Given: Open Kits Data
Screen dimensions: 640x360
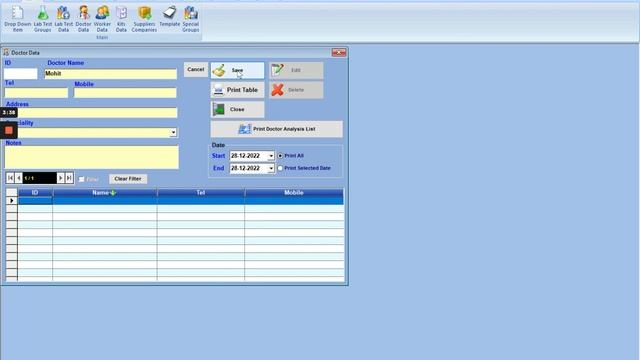Looking at the screenshot, I should pyautogui.click(x=121, y=19).
